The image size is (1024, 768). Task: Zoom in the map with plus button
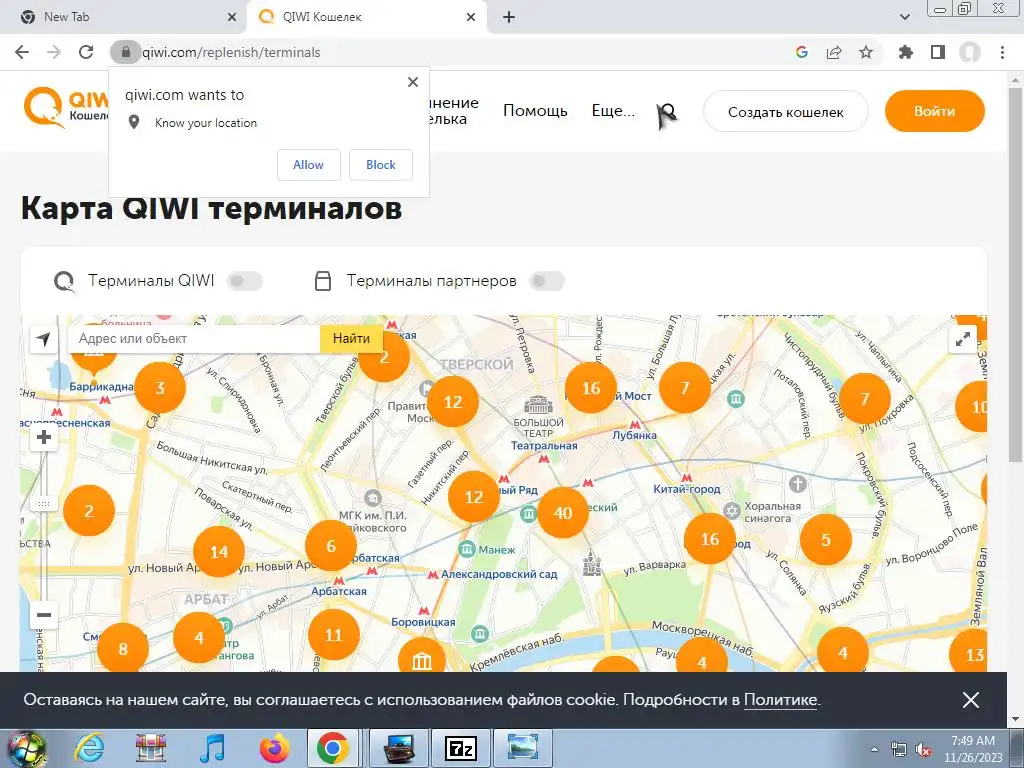[x=44, y=437]
